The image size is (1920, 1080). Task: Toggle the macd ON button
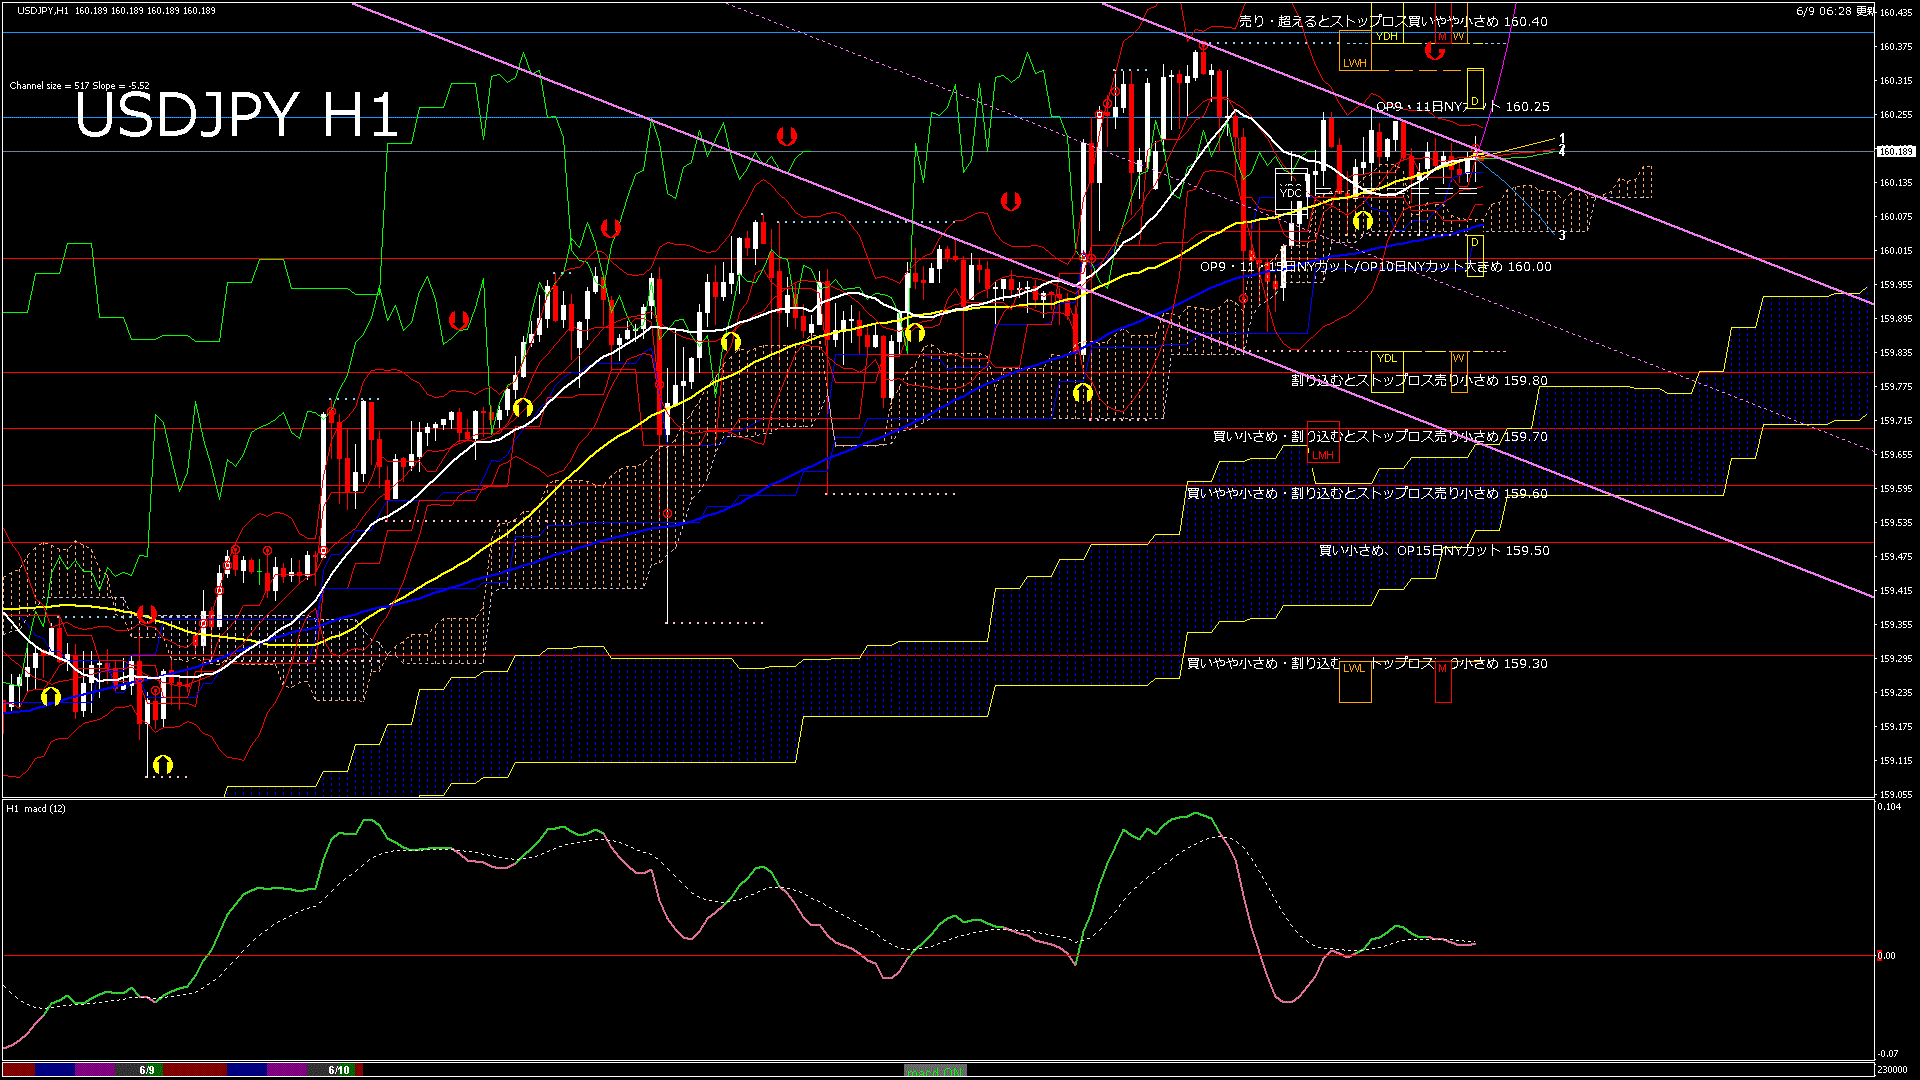(x=936, y=1070)
